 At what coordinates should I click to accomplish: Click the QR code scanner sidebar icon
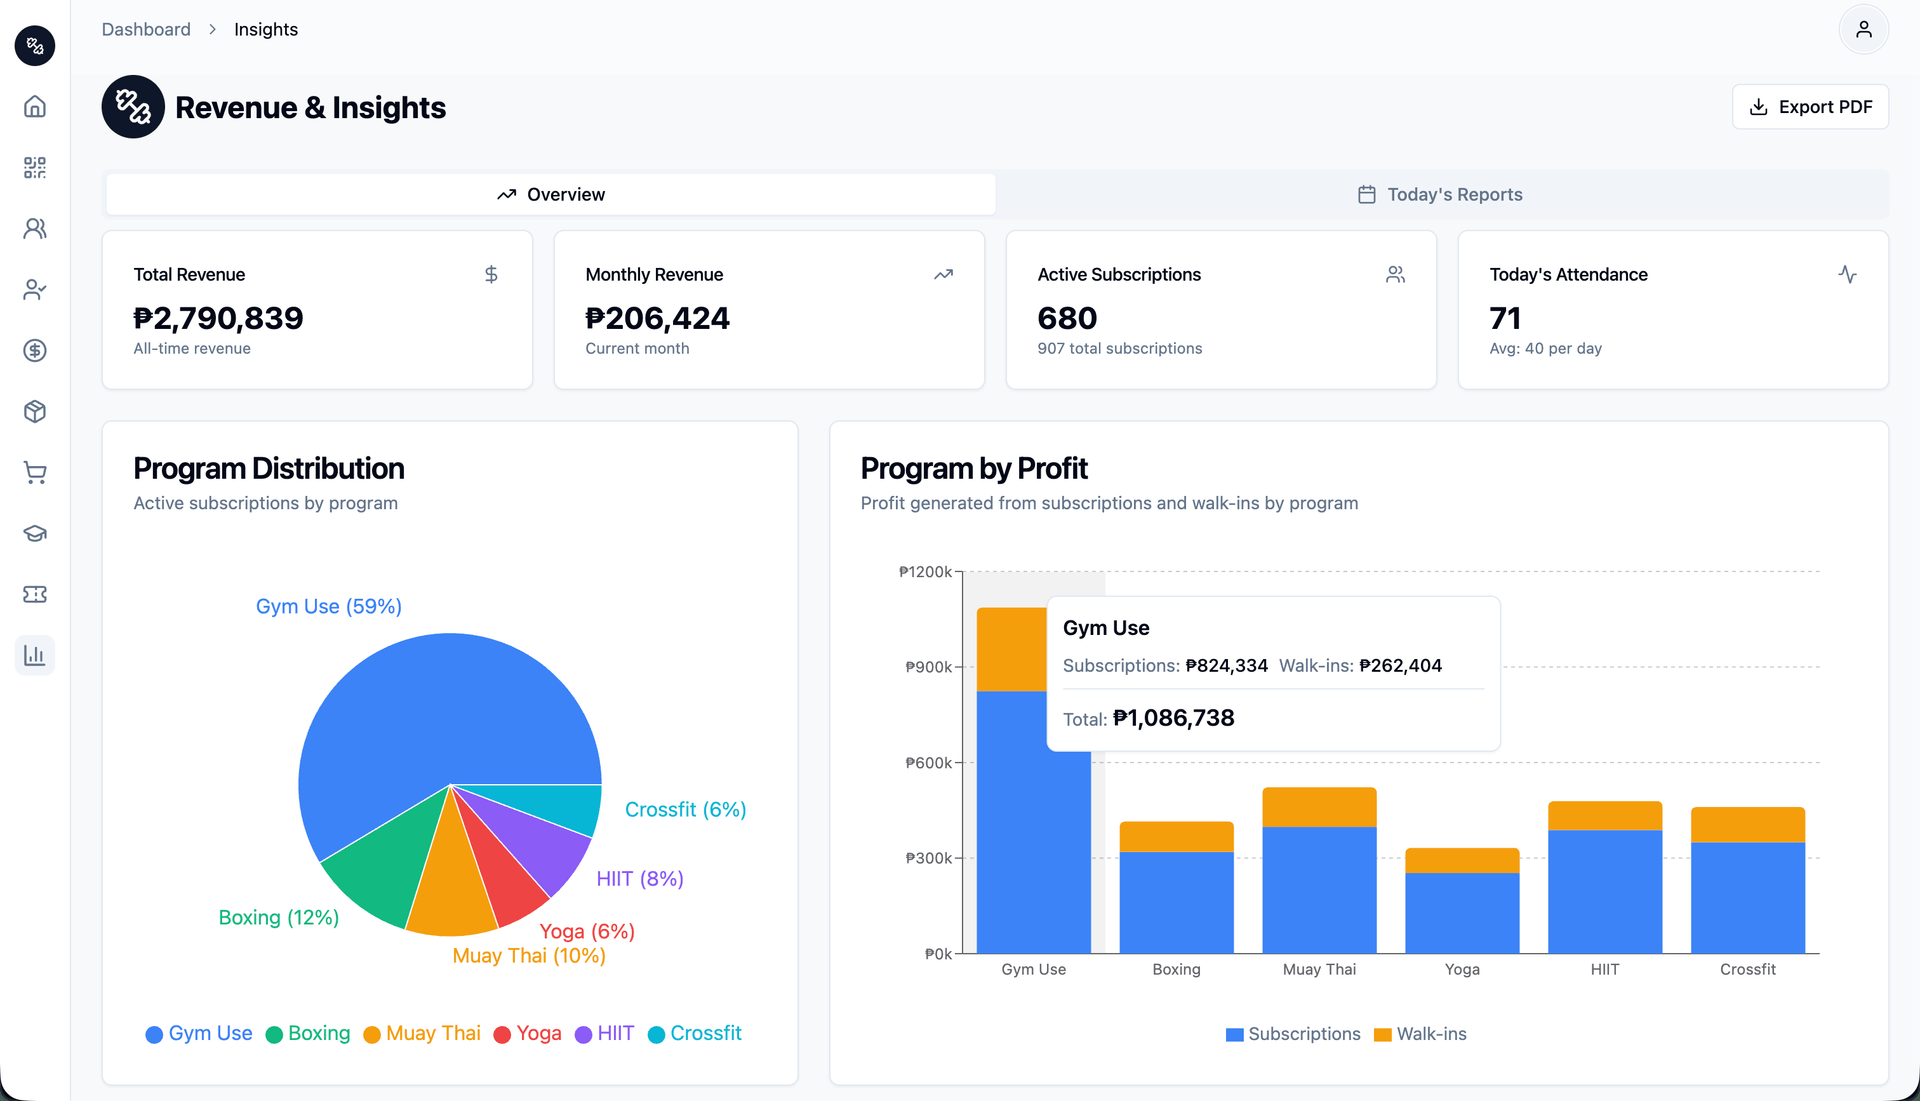[35, 168]
